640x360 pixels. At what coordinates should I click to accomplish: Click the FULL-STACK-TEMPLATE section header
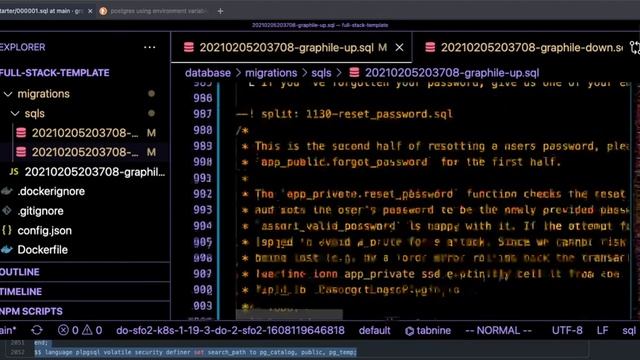[x=55, y=73]
